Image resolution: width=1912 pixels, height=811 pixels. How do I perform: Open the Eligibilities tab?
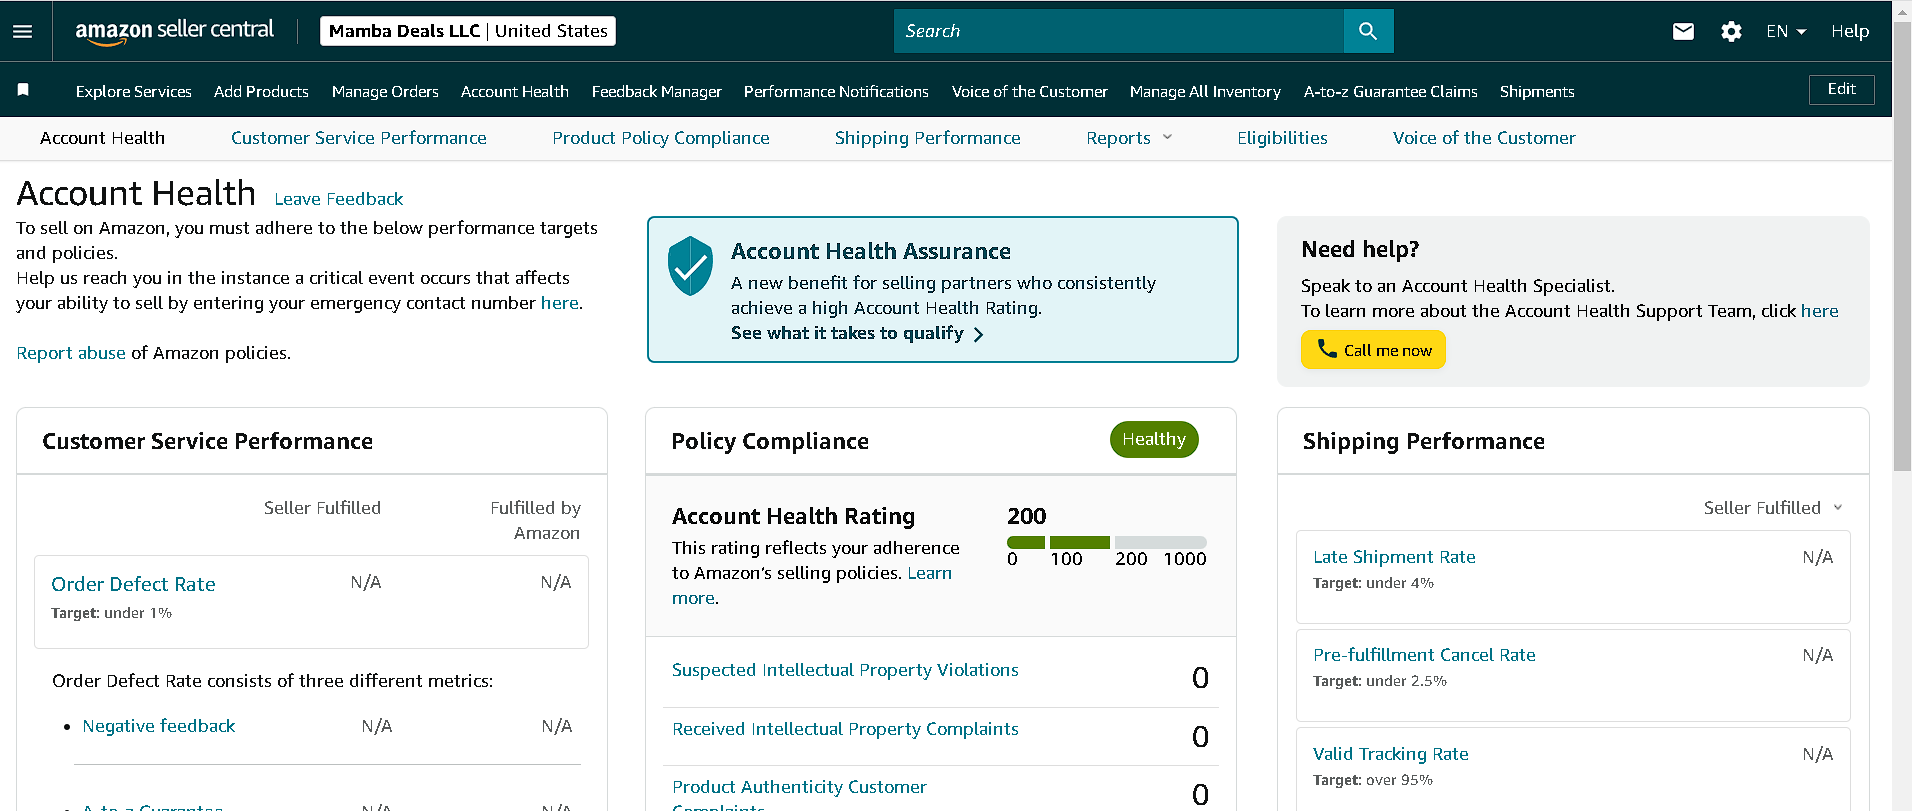pyautogui.click(x=1282, y=138)
